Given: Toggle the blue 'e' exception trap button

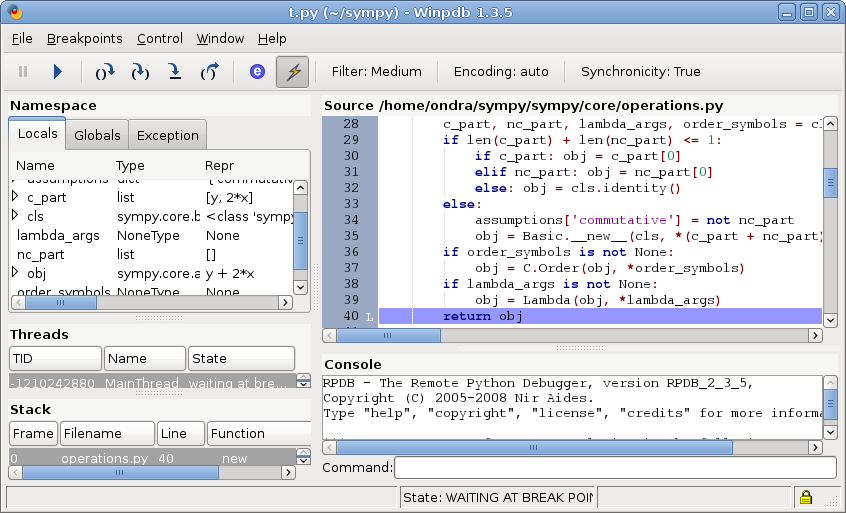Looking at the screenshot, I should tap(257, 72).
